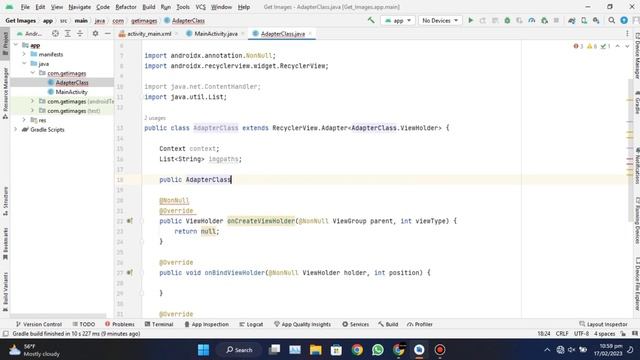Click the CRLF line separator in status bar
This screenshot has height=360, width=640.
click(562, 333)
